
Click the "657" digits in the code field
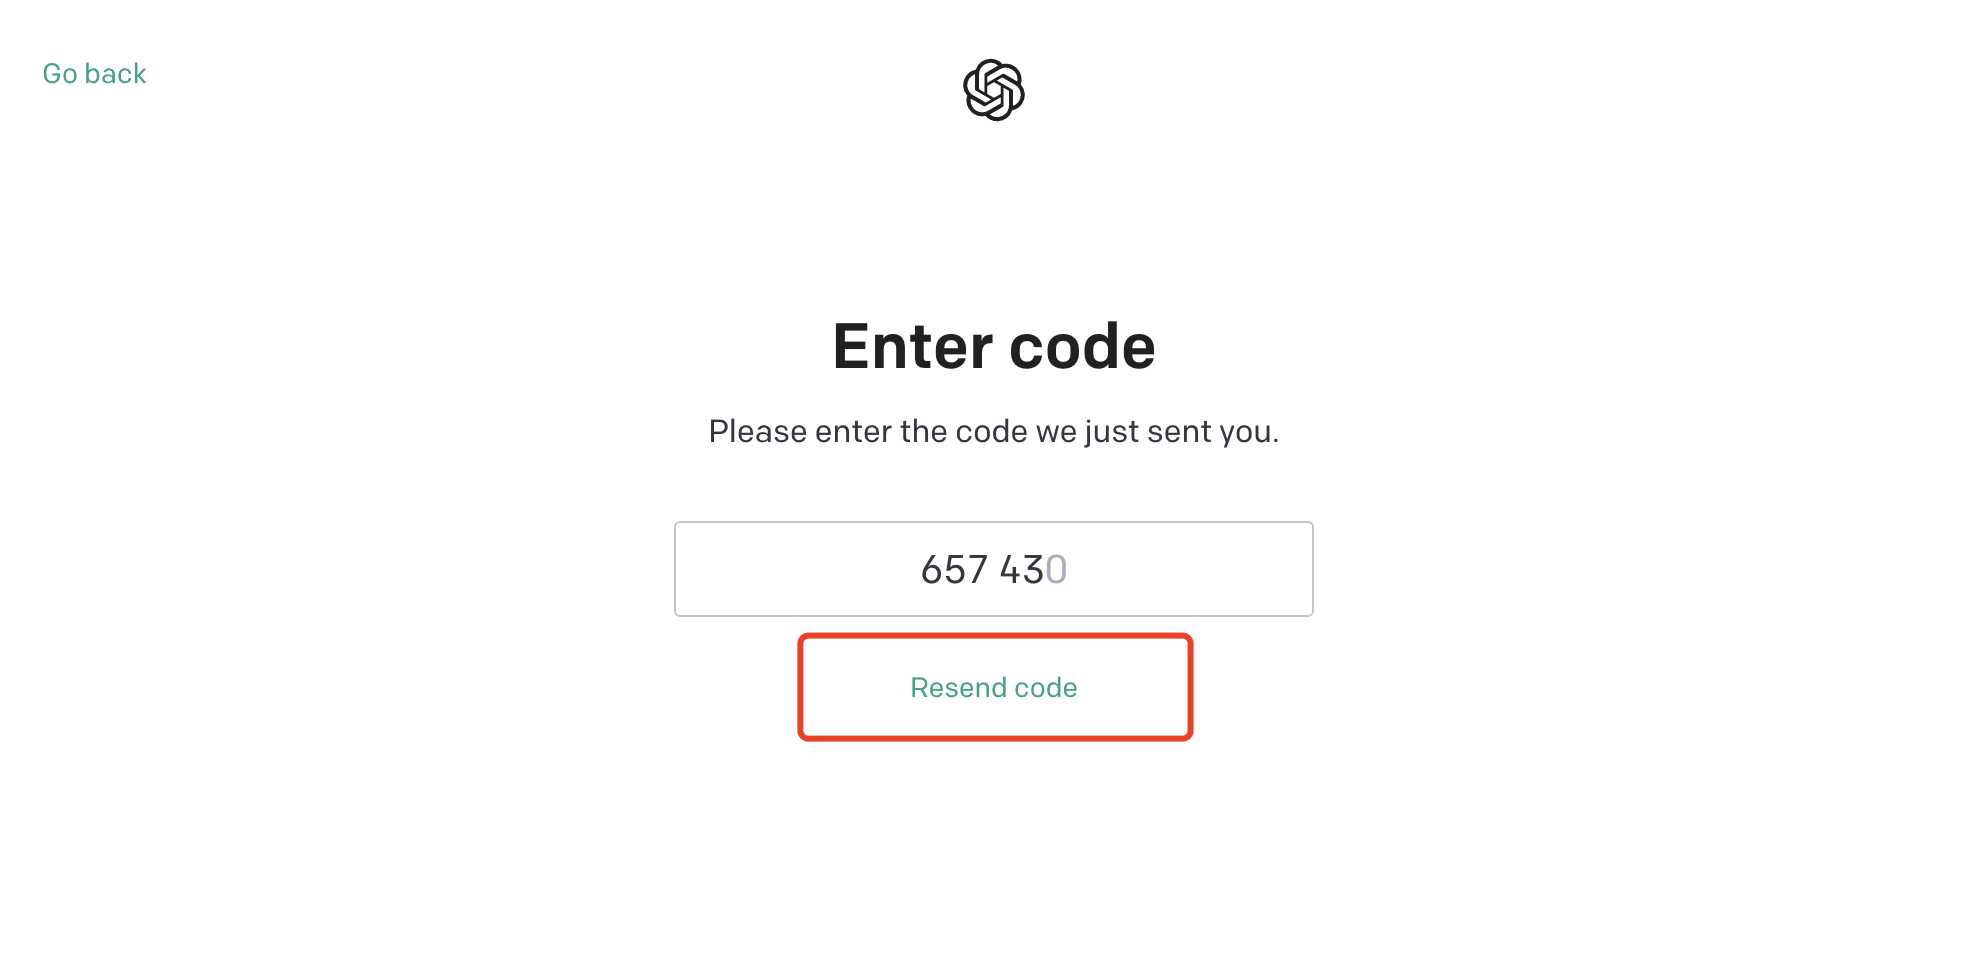coord(954,570)
